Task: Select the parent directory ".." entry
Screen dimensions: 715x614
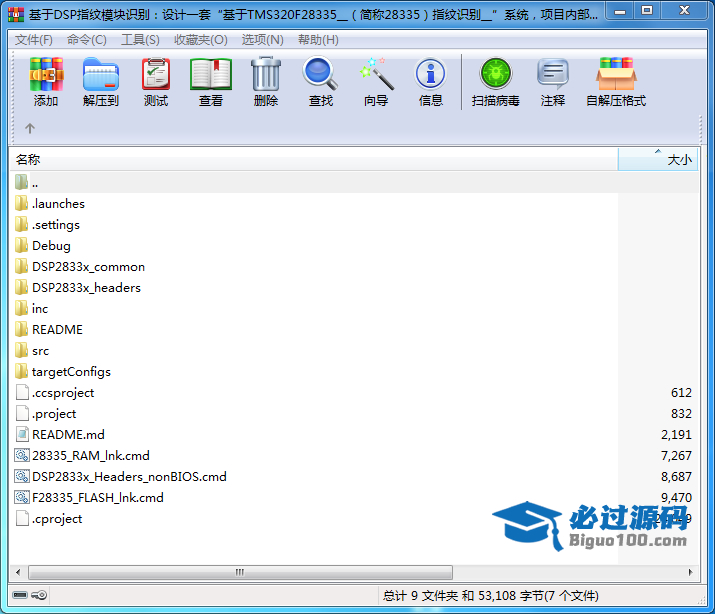Action: coord(35,183)
